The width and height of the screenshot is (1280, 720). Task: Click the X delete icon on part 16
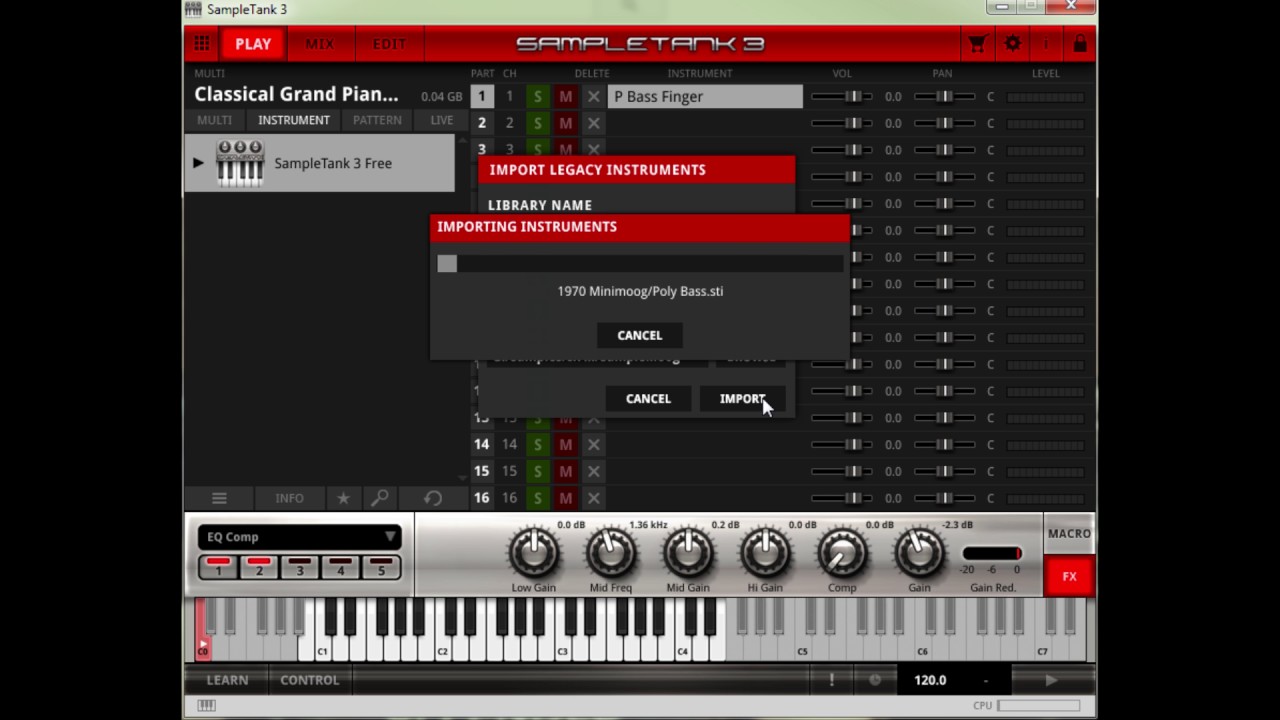[x=593, y=498]
